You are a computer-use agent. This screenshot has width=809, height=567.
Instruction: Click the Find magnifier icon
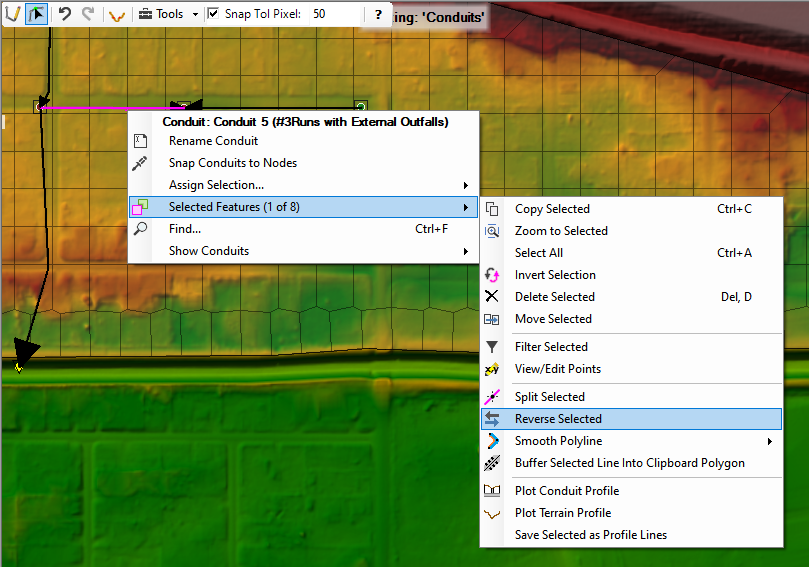[141, 229]
